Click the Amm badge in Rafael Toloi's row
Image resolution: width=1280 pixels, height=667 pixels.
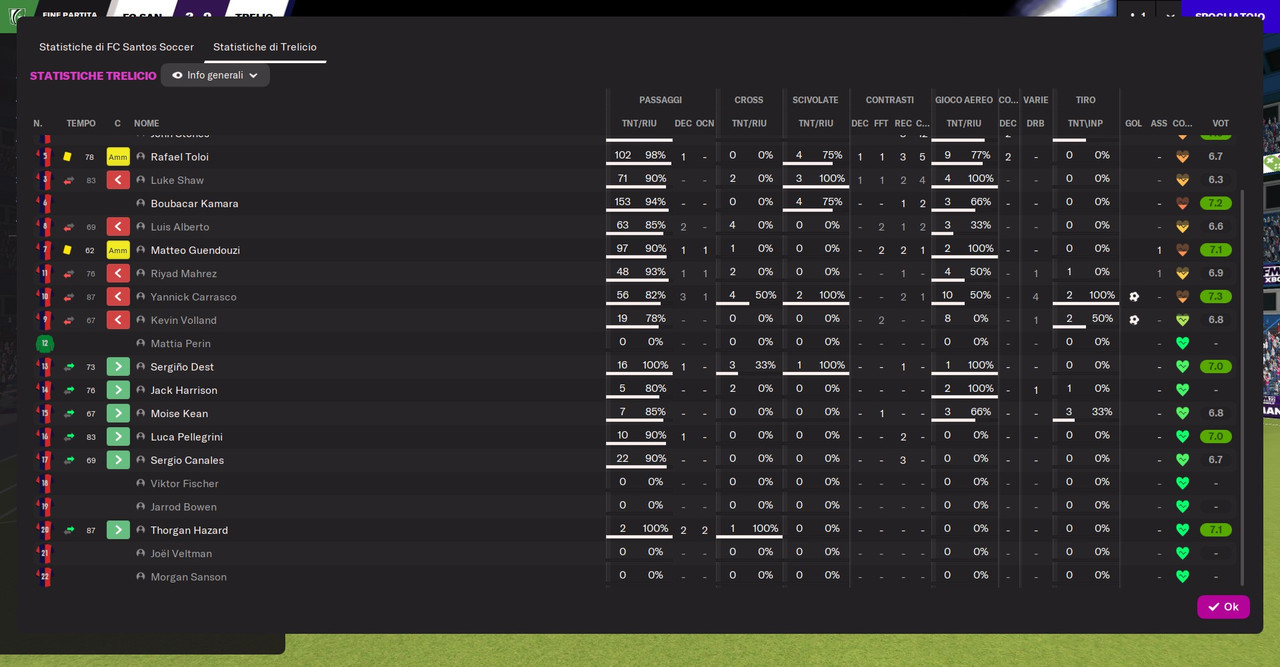pyautogui.click(x=118, y=157)
